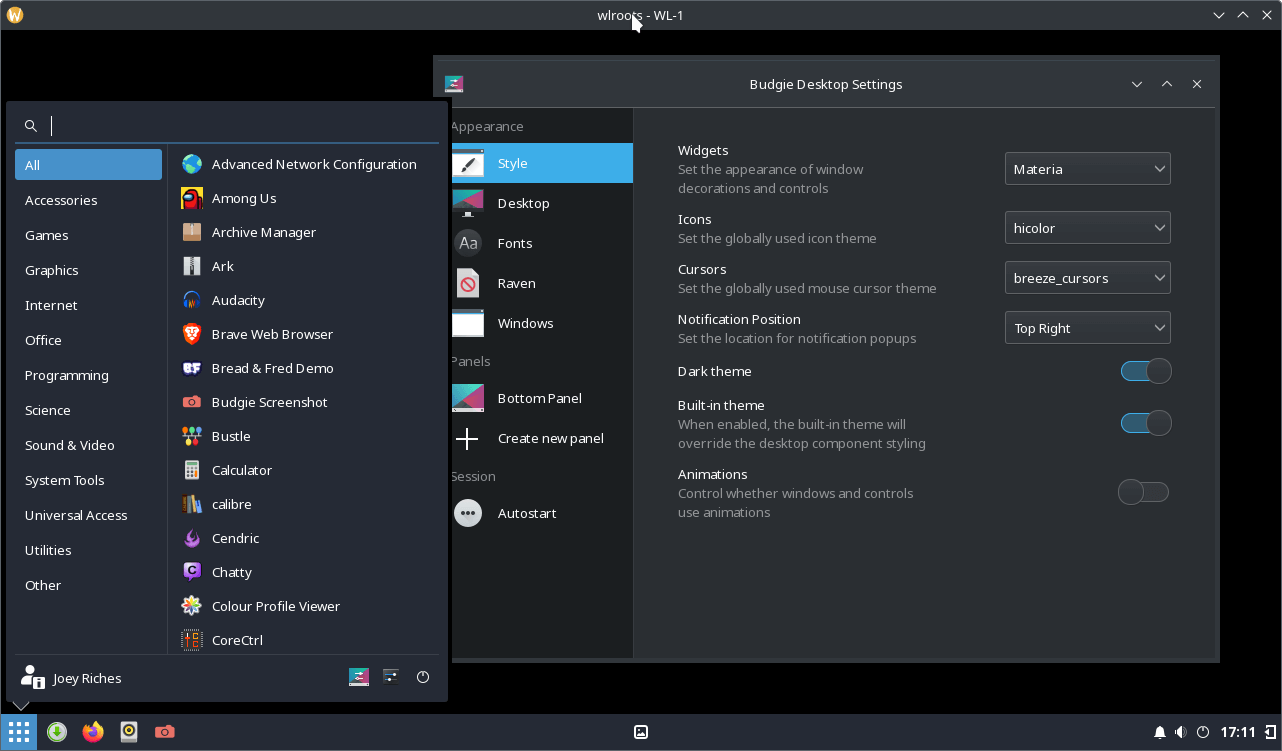Viewport: 1282px width, 751px height.
Task: Click the volume speaker icon in the tray
Action: coord(1181,732)
